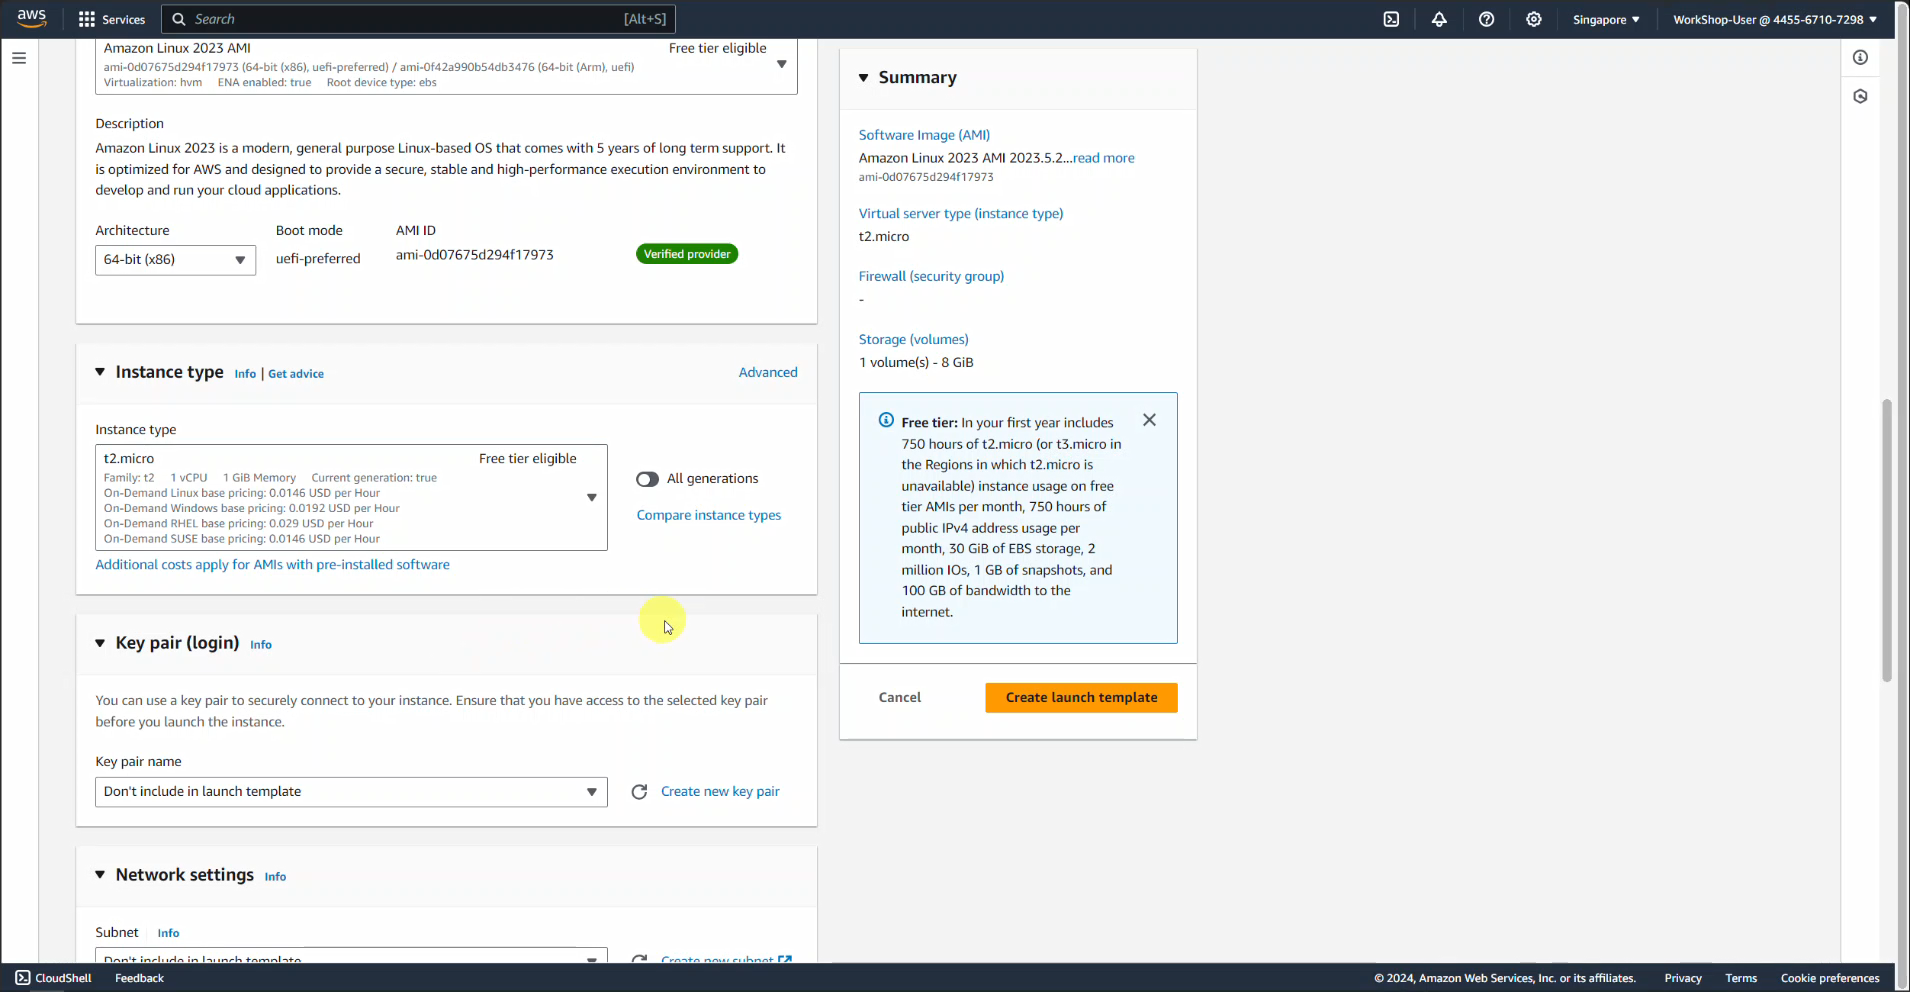Click the AMI ID ami-0d07675d294f17973 value
Viewport: 1910px width, 992px height.
474,255
